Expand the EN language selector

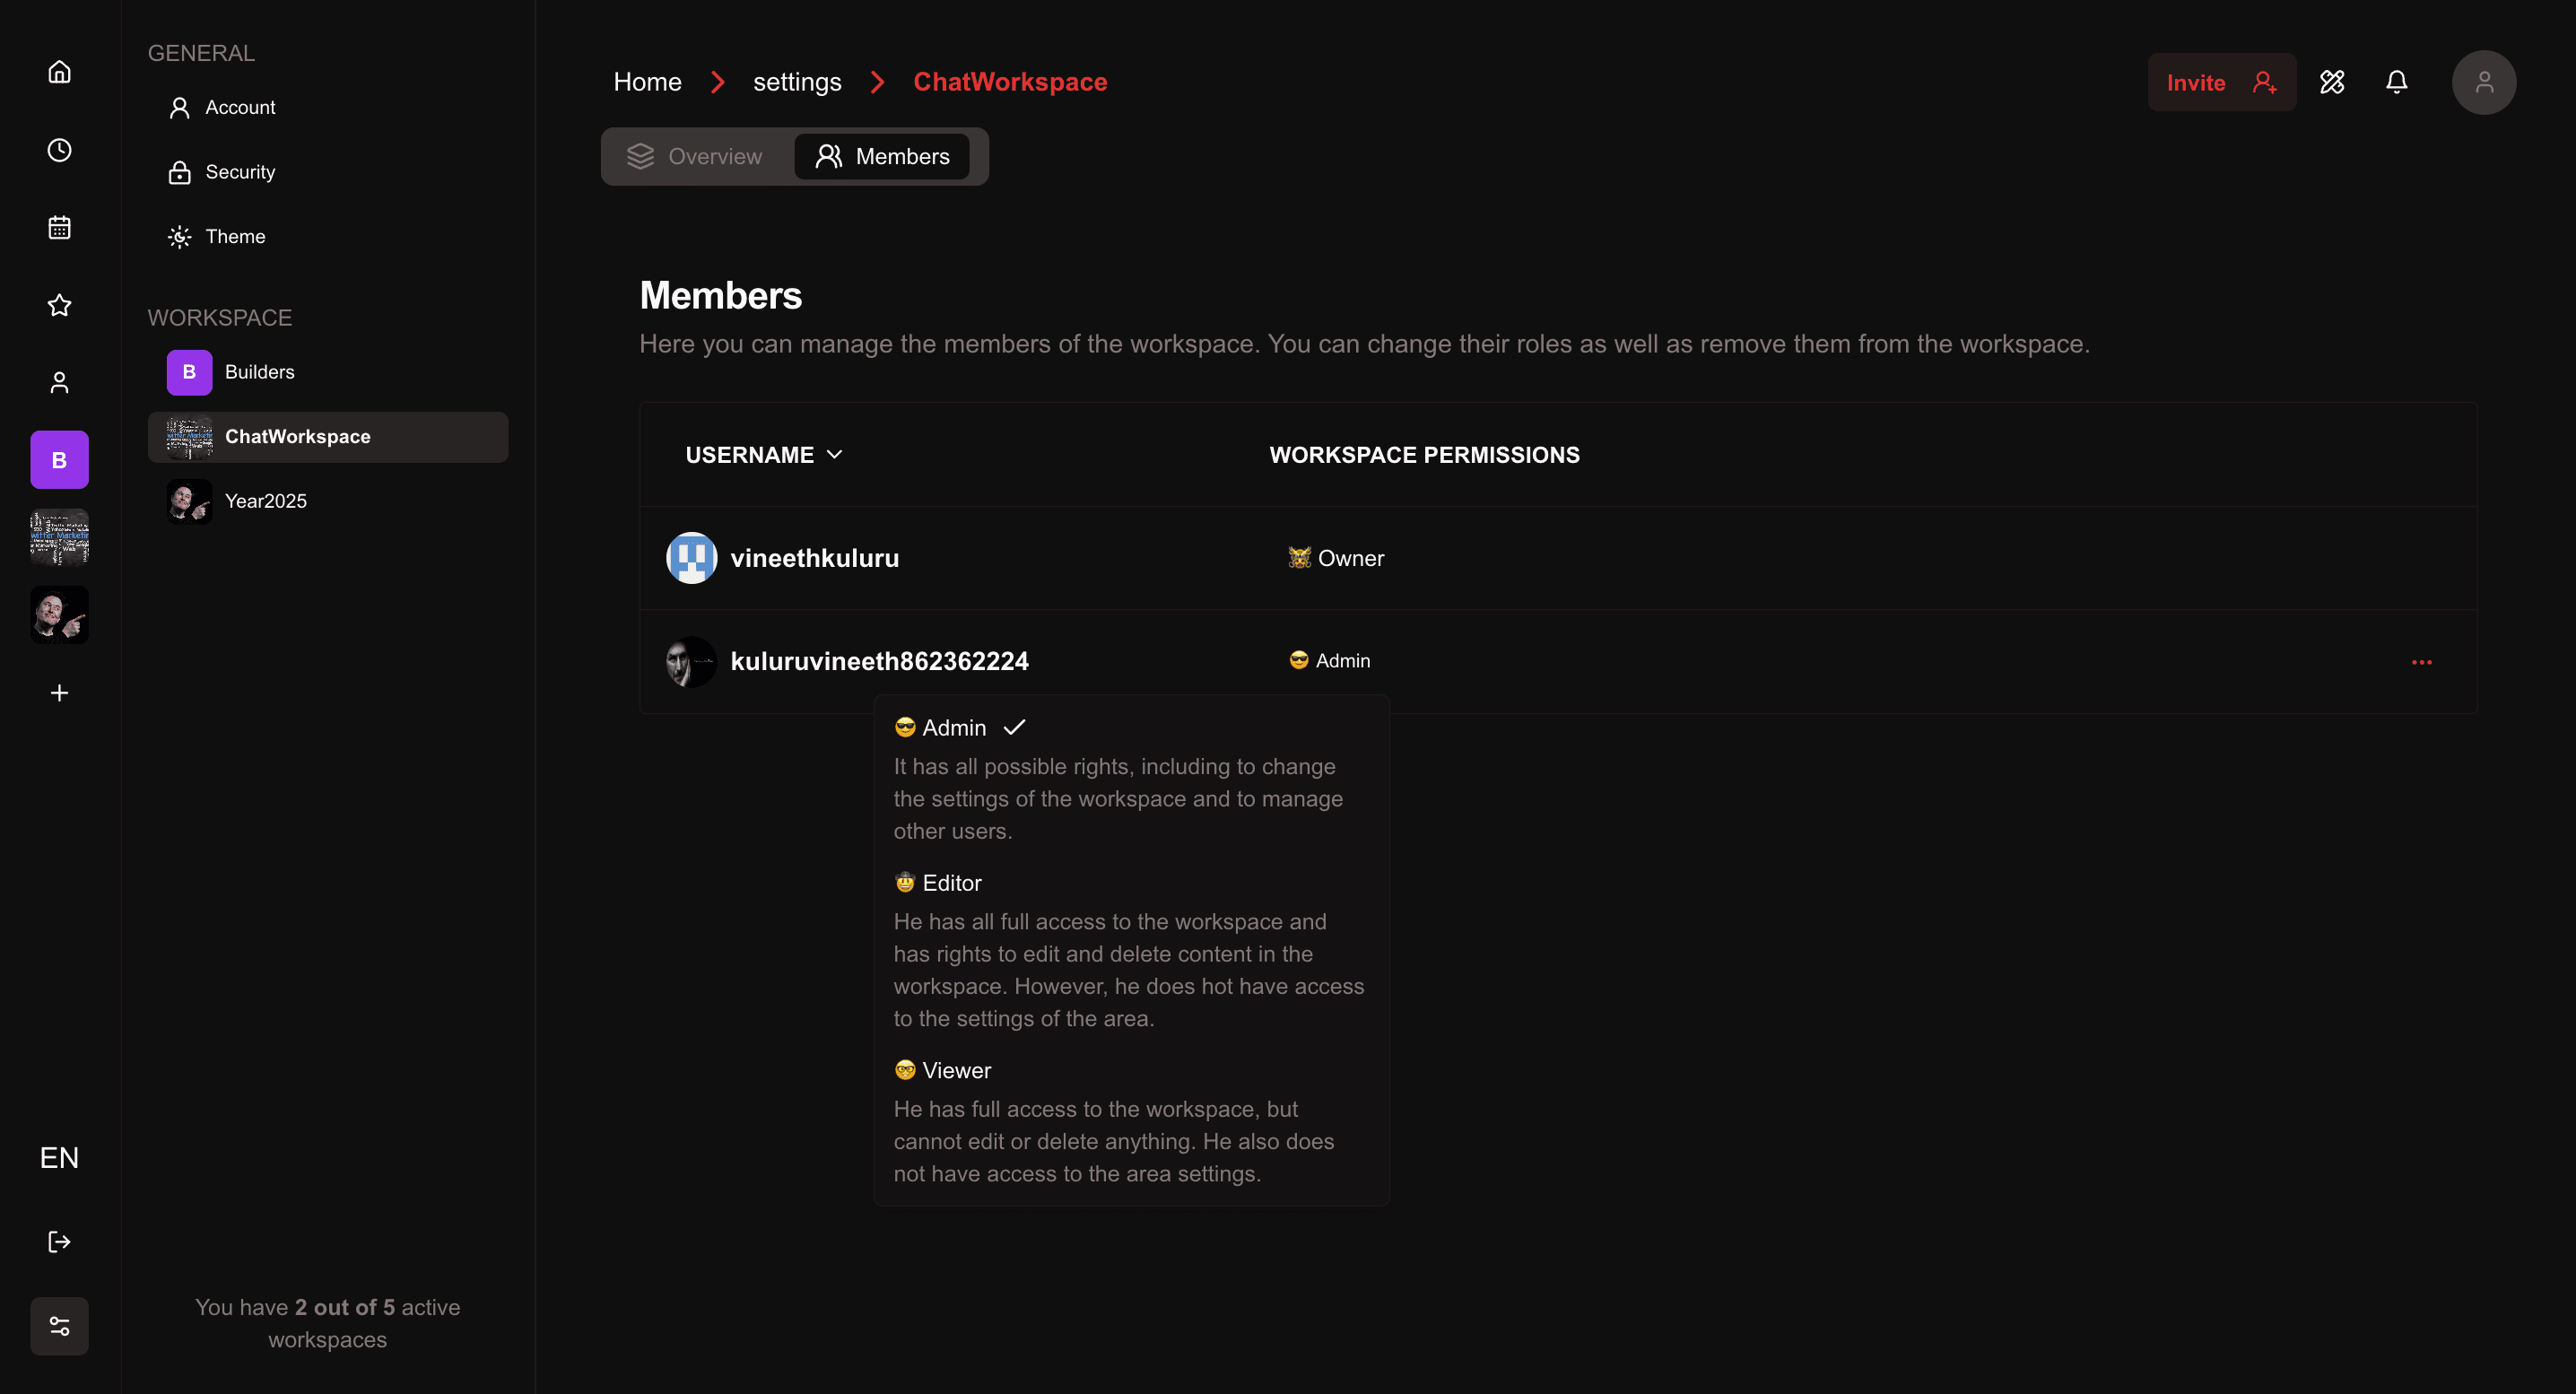(x=59, y=1157)
